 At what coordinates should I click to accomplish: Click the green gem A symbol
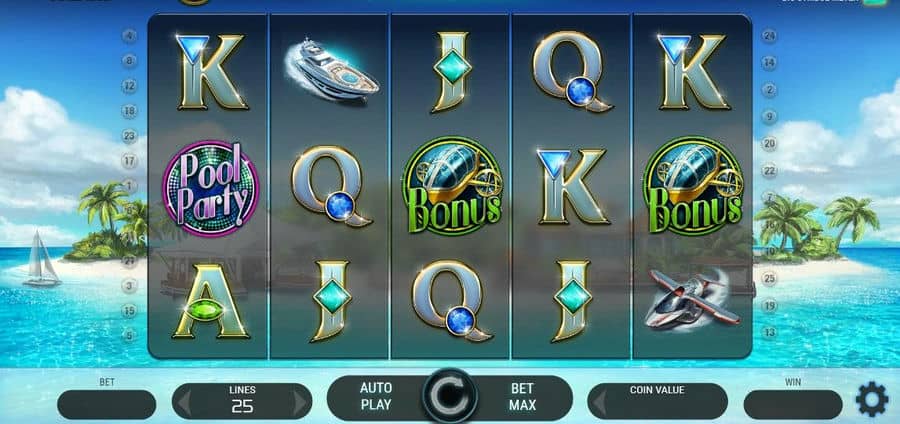coord(210,302)
